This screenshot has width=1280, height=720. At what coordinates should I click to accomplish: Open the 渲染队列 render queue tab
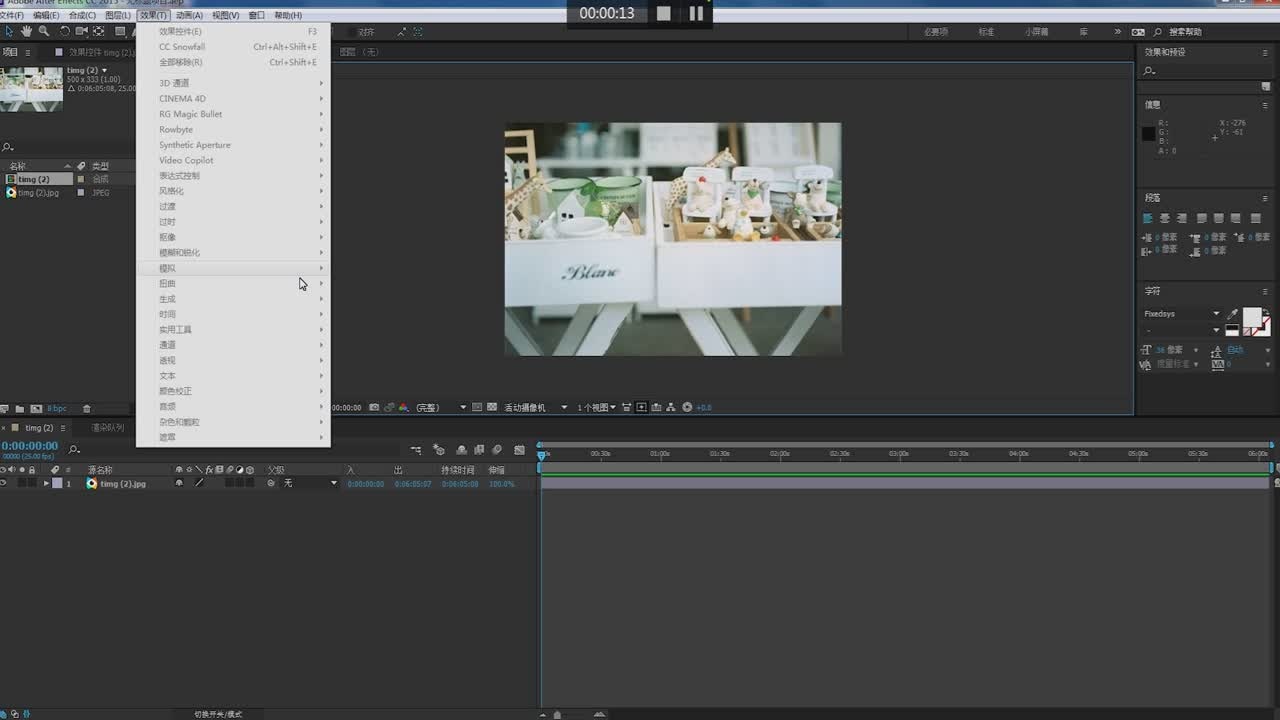(108, 428)
